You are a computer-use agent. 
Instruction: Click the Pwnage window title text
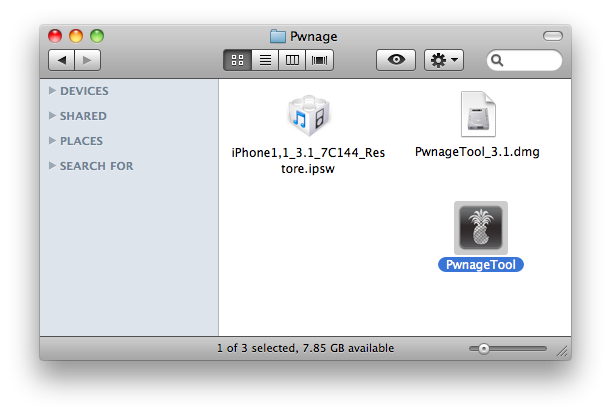313,37
